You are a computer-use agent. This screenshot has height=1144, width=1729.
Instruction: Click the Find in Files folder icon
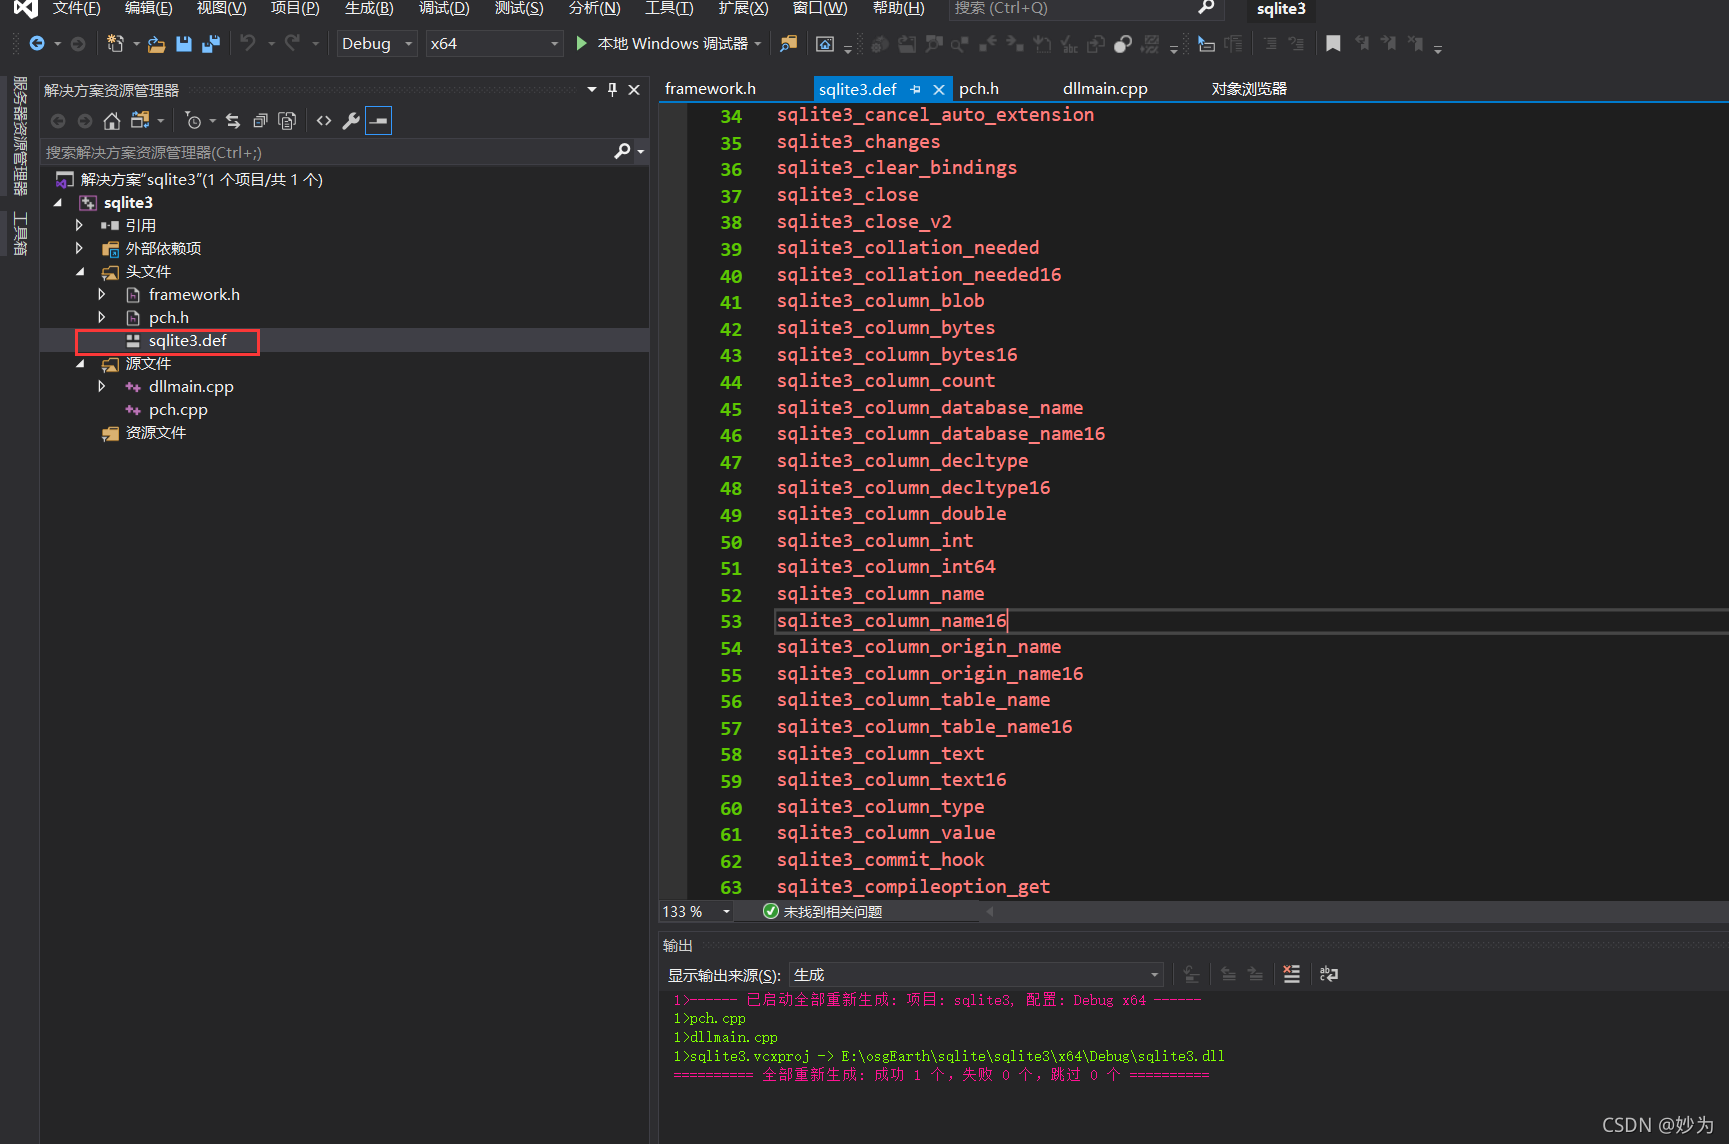click(x=789, y=44)
